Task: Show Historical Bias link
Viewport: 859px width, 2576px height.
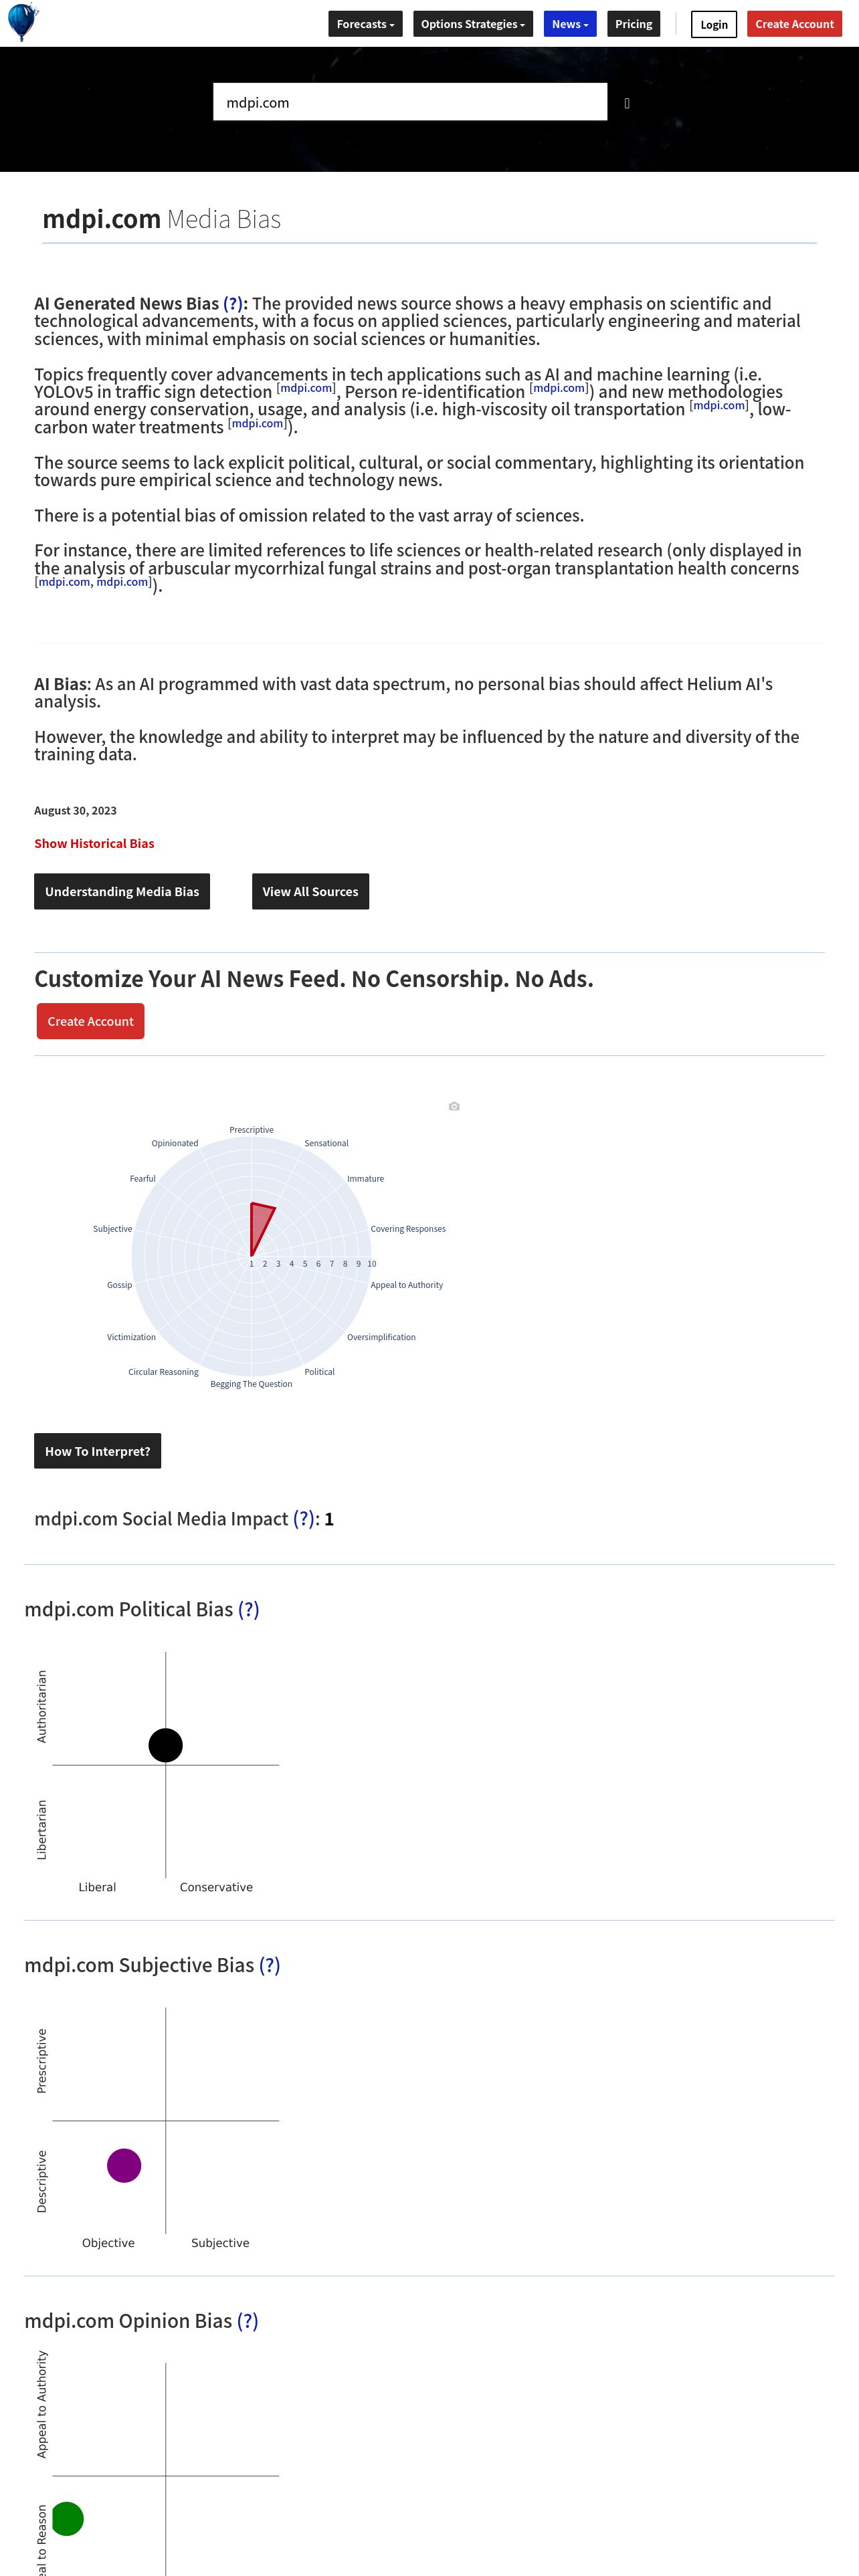Action: pos(94,843)
